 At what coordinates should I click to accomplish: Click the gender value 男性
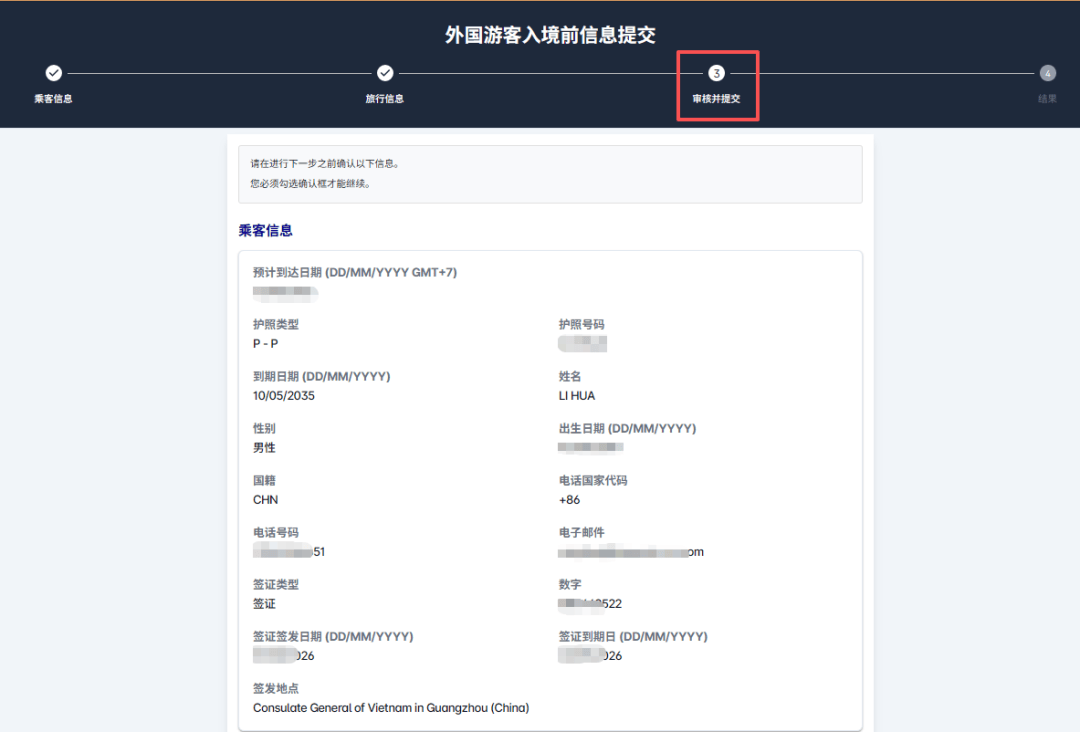pyautogui.click(x=264, y=448)
